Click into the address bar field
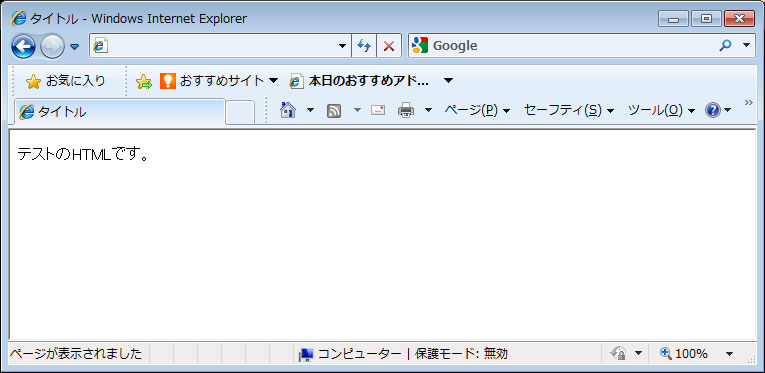Image resolution: width=765 pixels, height=373 pixels. click(x=220, y=46)
